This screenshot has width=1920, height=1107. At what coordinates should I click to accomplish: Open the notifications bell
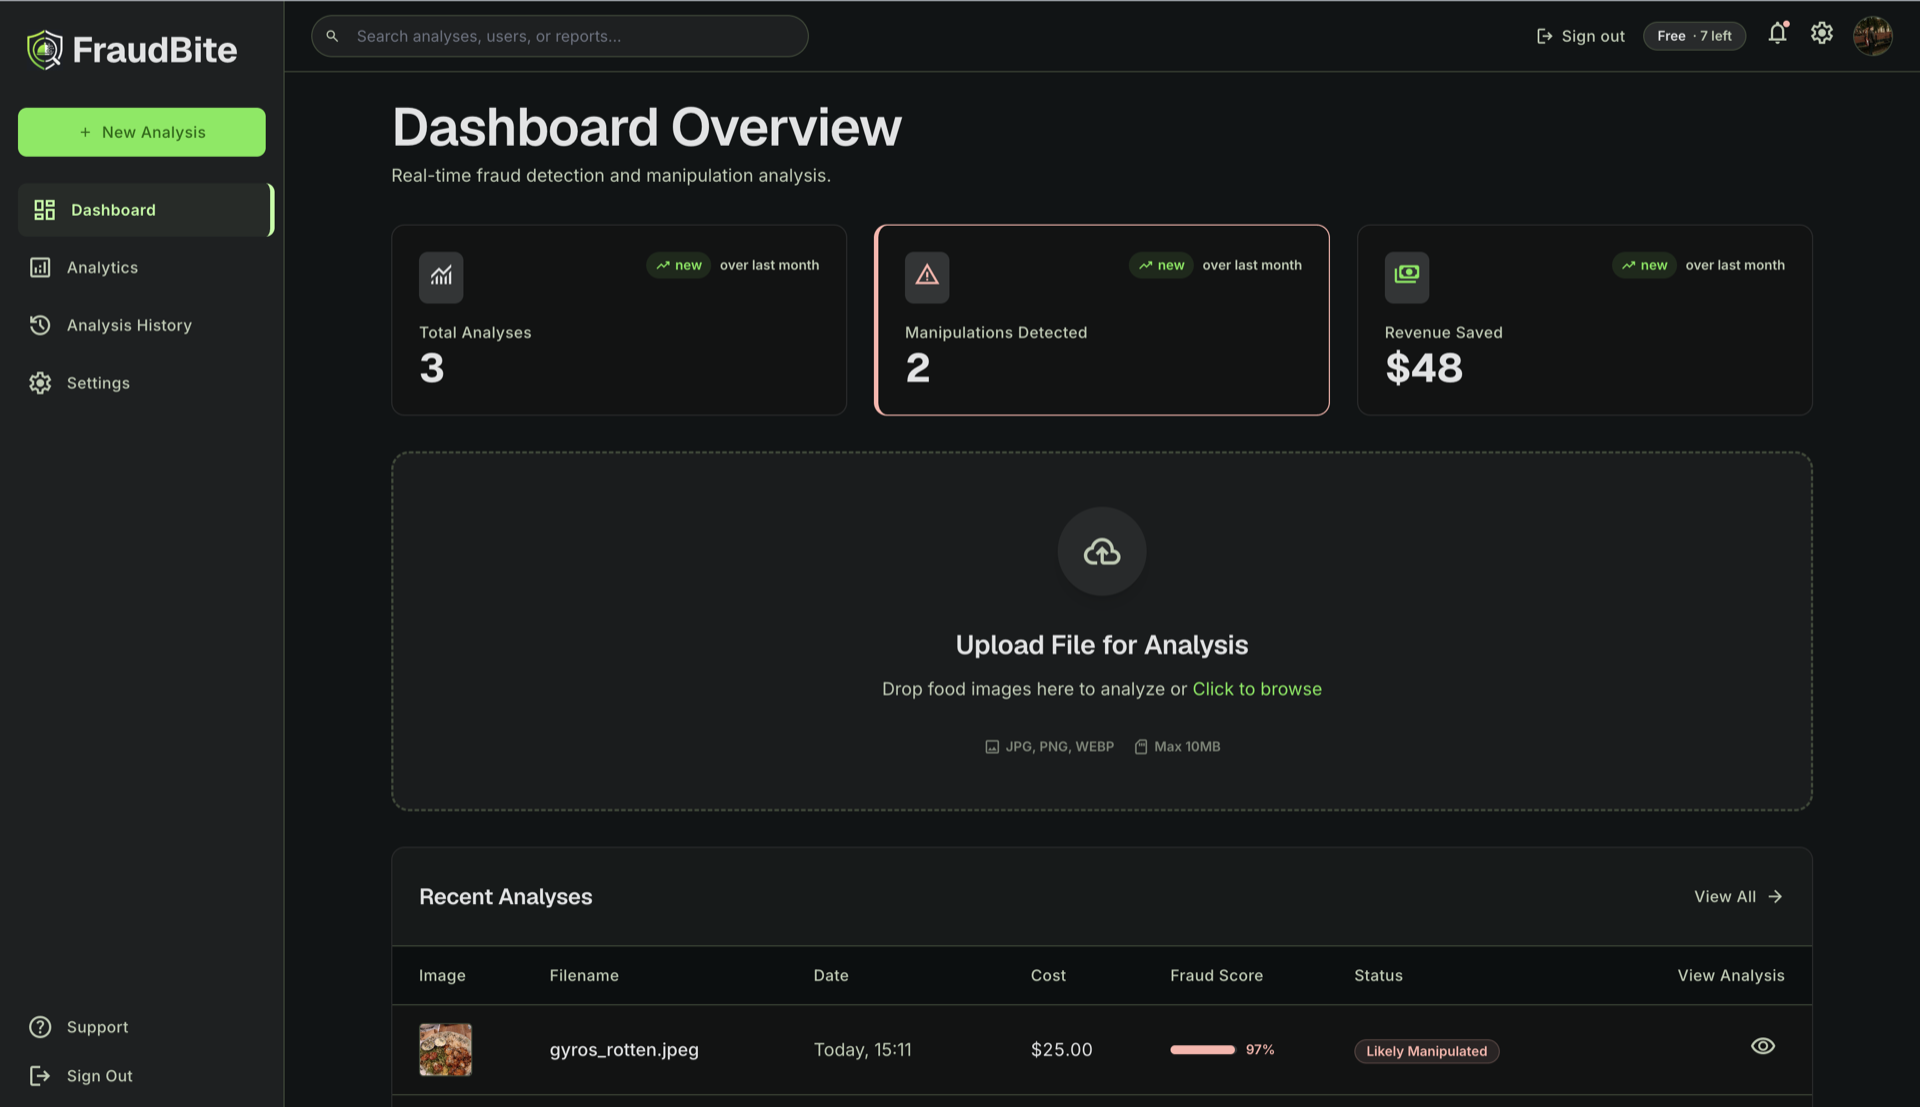1777,33
